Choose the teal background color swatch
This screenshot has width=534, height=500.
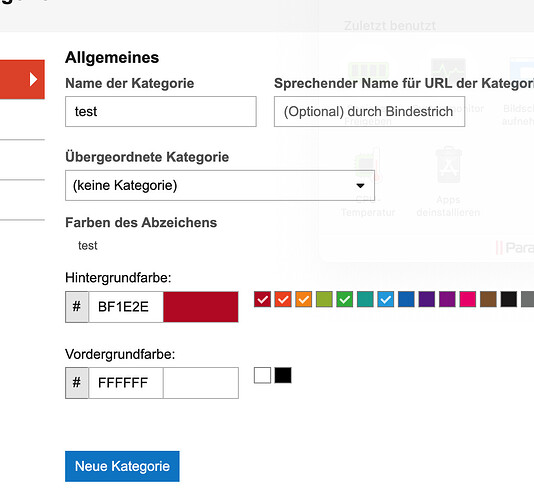tap(365, 299)
